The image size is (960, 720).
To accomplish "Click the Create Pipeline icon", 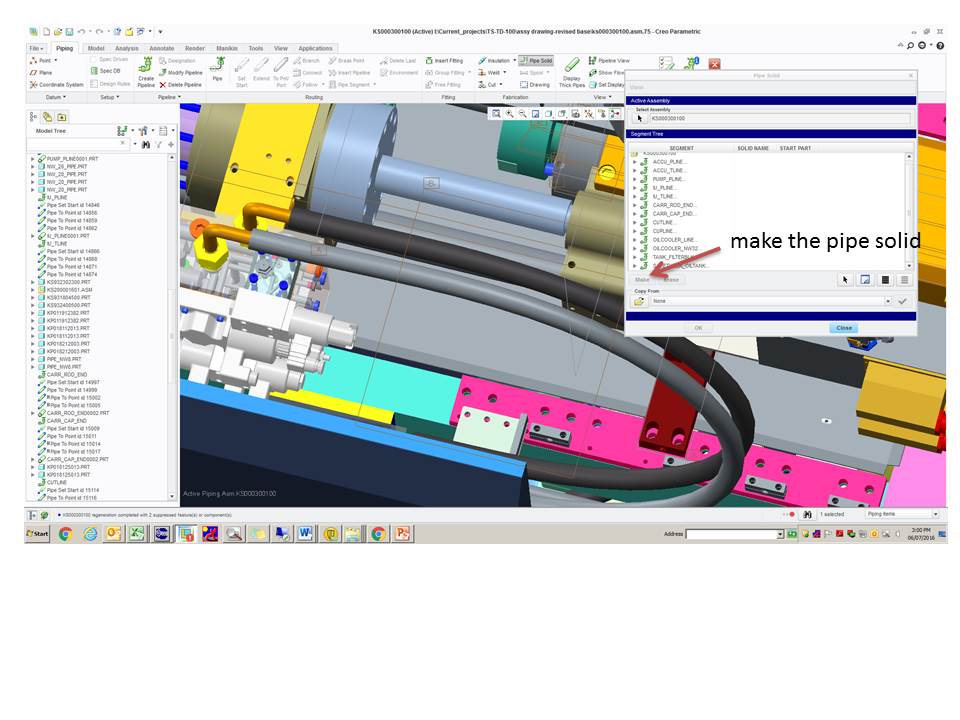I will coord(146,72).
